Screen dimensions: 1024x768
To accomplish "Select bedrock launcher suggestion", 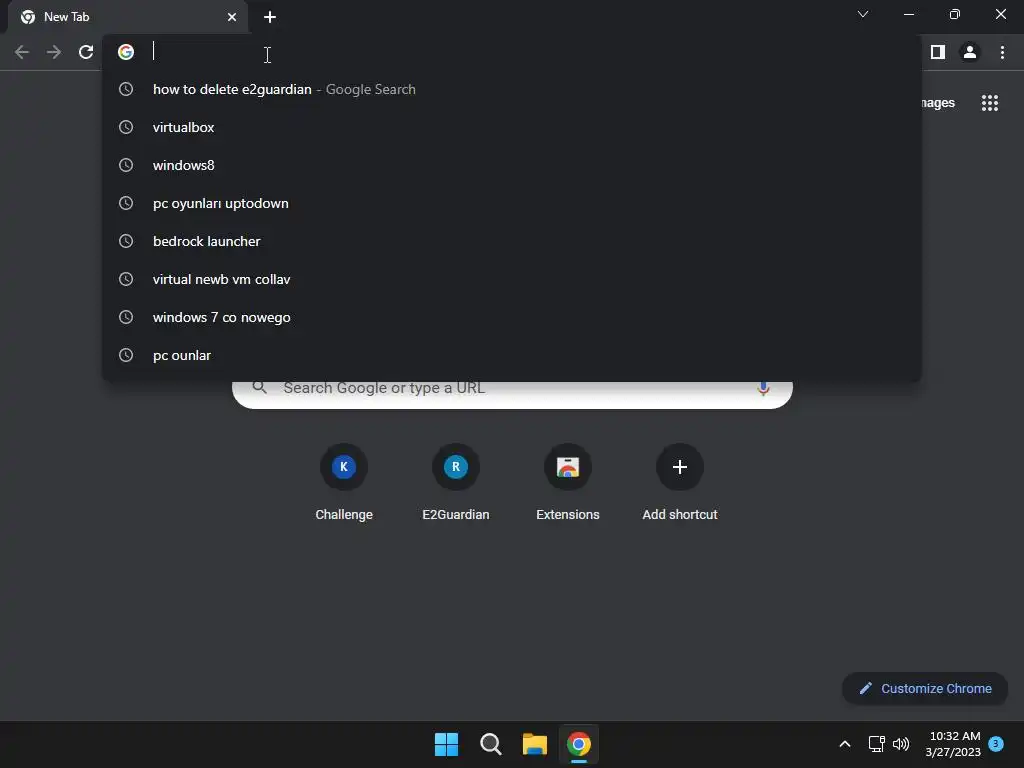I will [x=512, y=241].
